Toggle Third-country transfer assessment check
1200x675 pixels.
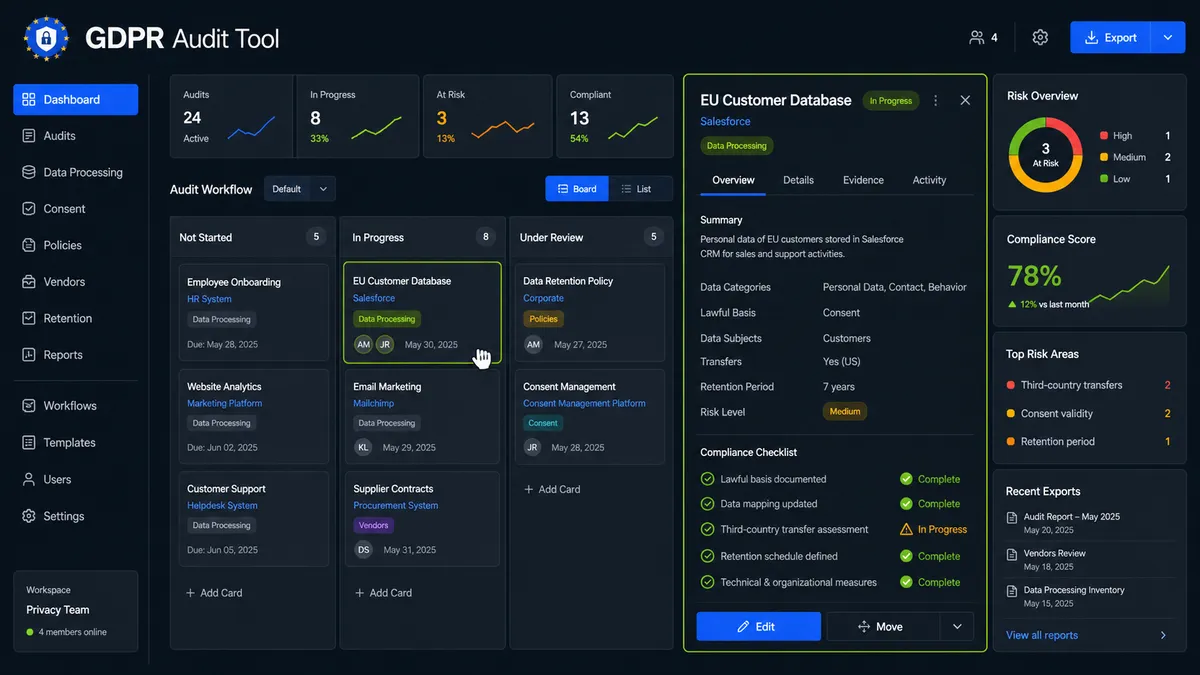(708, 529)
